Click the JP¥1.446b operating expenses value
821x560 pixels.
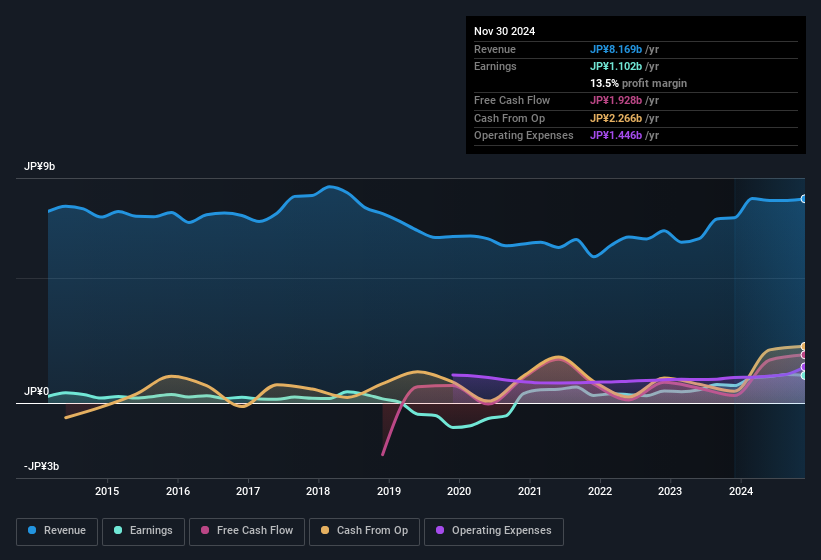click(x=616, y=135)
